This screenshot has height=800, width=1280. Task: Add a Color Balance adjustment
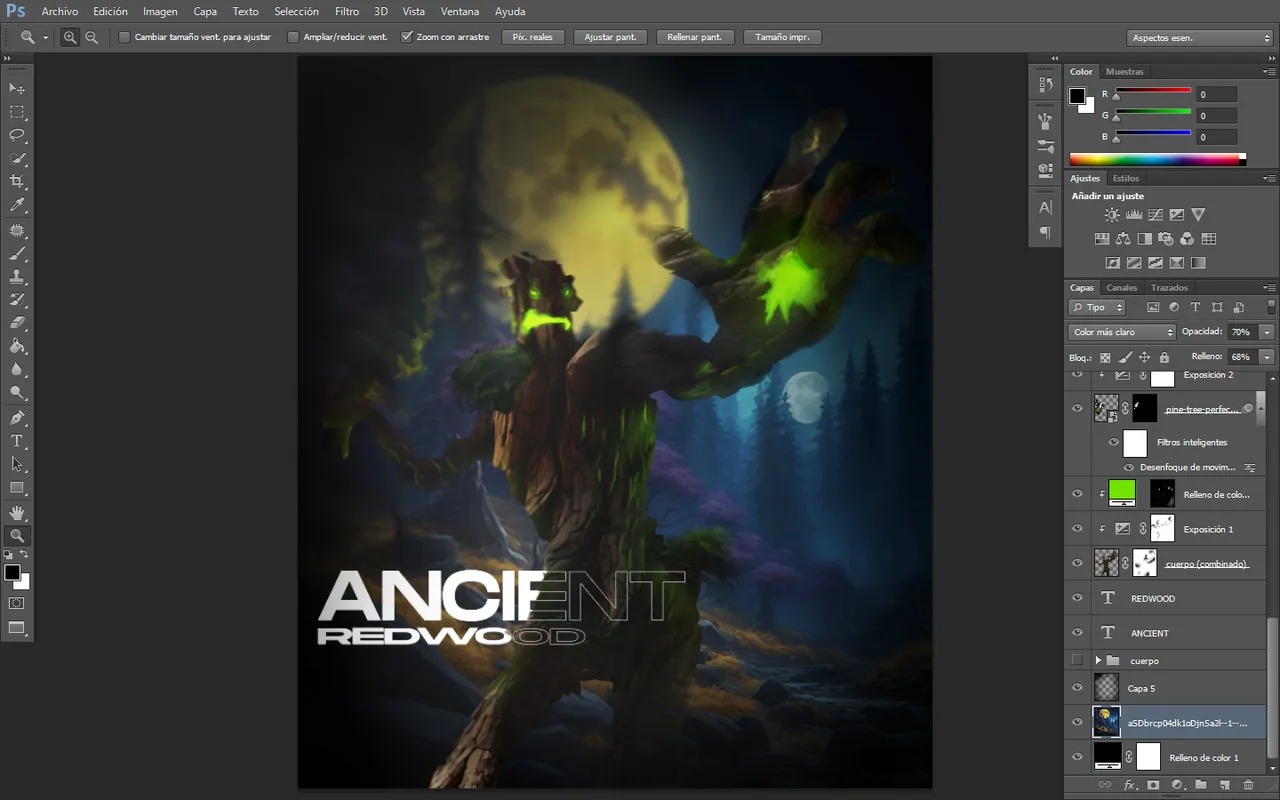(1123, 239)
